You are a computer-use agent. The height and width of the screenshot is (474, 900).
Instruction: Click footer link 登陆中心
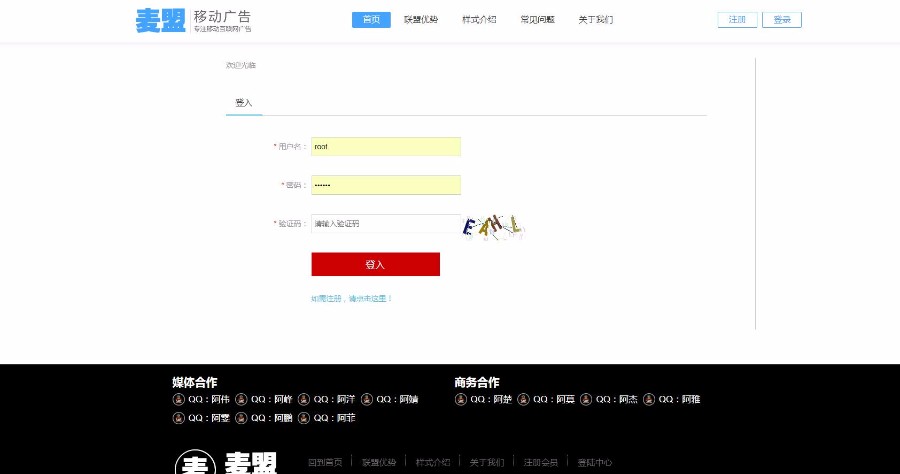(595, 463)
